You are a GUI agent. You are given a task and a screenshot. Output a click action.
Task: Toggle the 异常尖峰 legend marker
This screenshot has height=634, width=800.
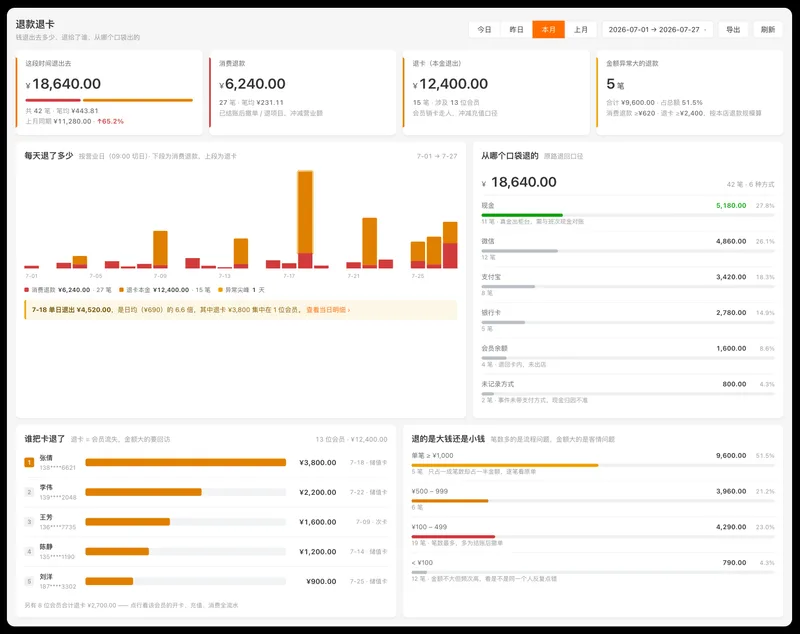pyautogui.click(x=220, y=290)
